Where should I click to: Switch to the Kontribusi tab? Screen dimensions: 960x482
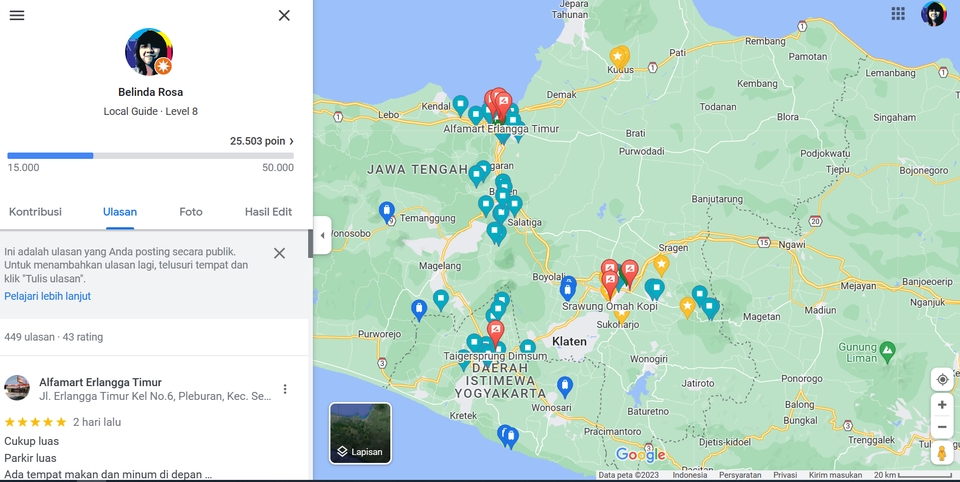pos(36,212)
